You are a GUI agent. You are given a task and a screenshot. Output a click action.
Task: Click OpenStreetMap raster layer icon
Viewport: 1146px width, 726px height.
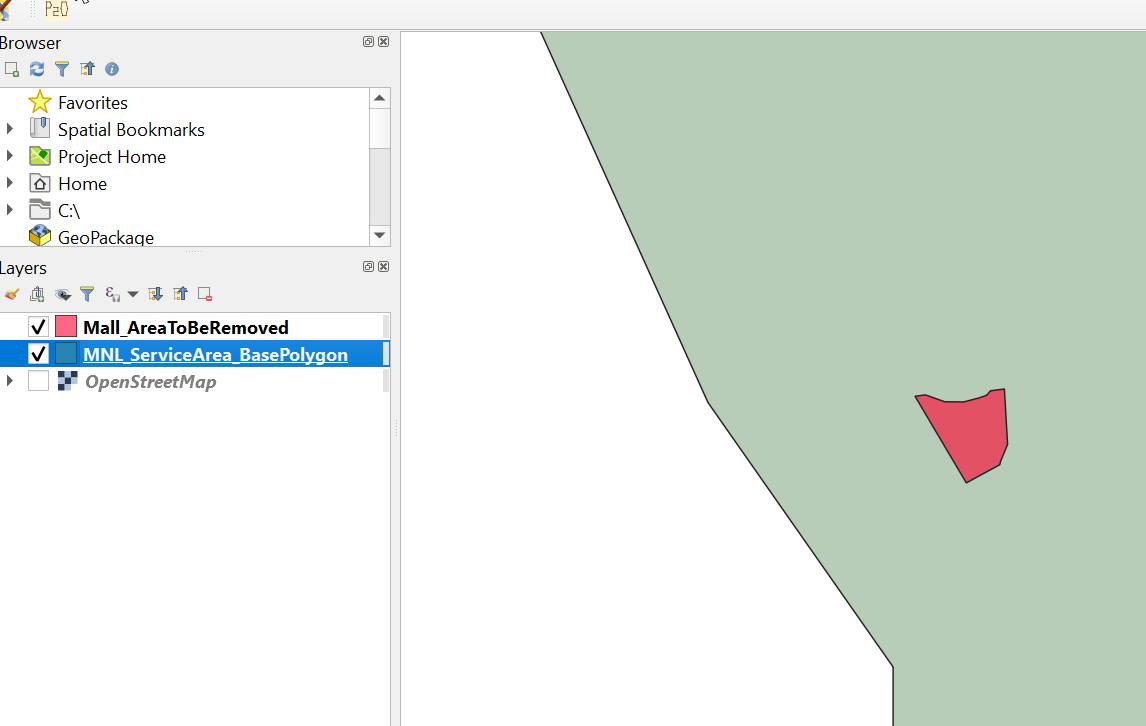point(67,381)
